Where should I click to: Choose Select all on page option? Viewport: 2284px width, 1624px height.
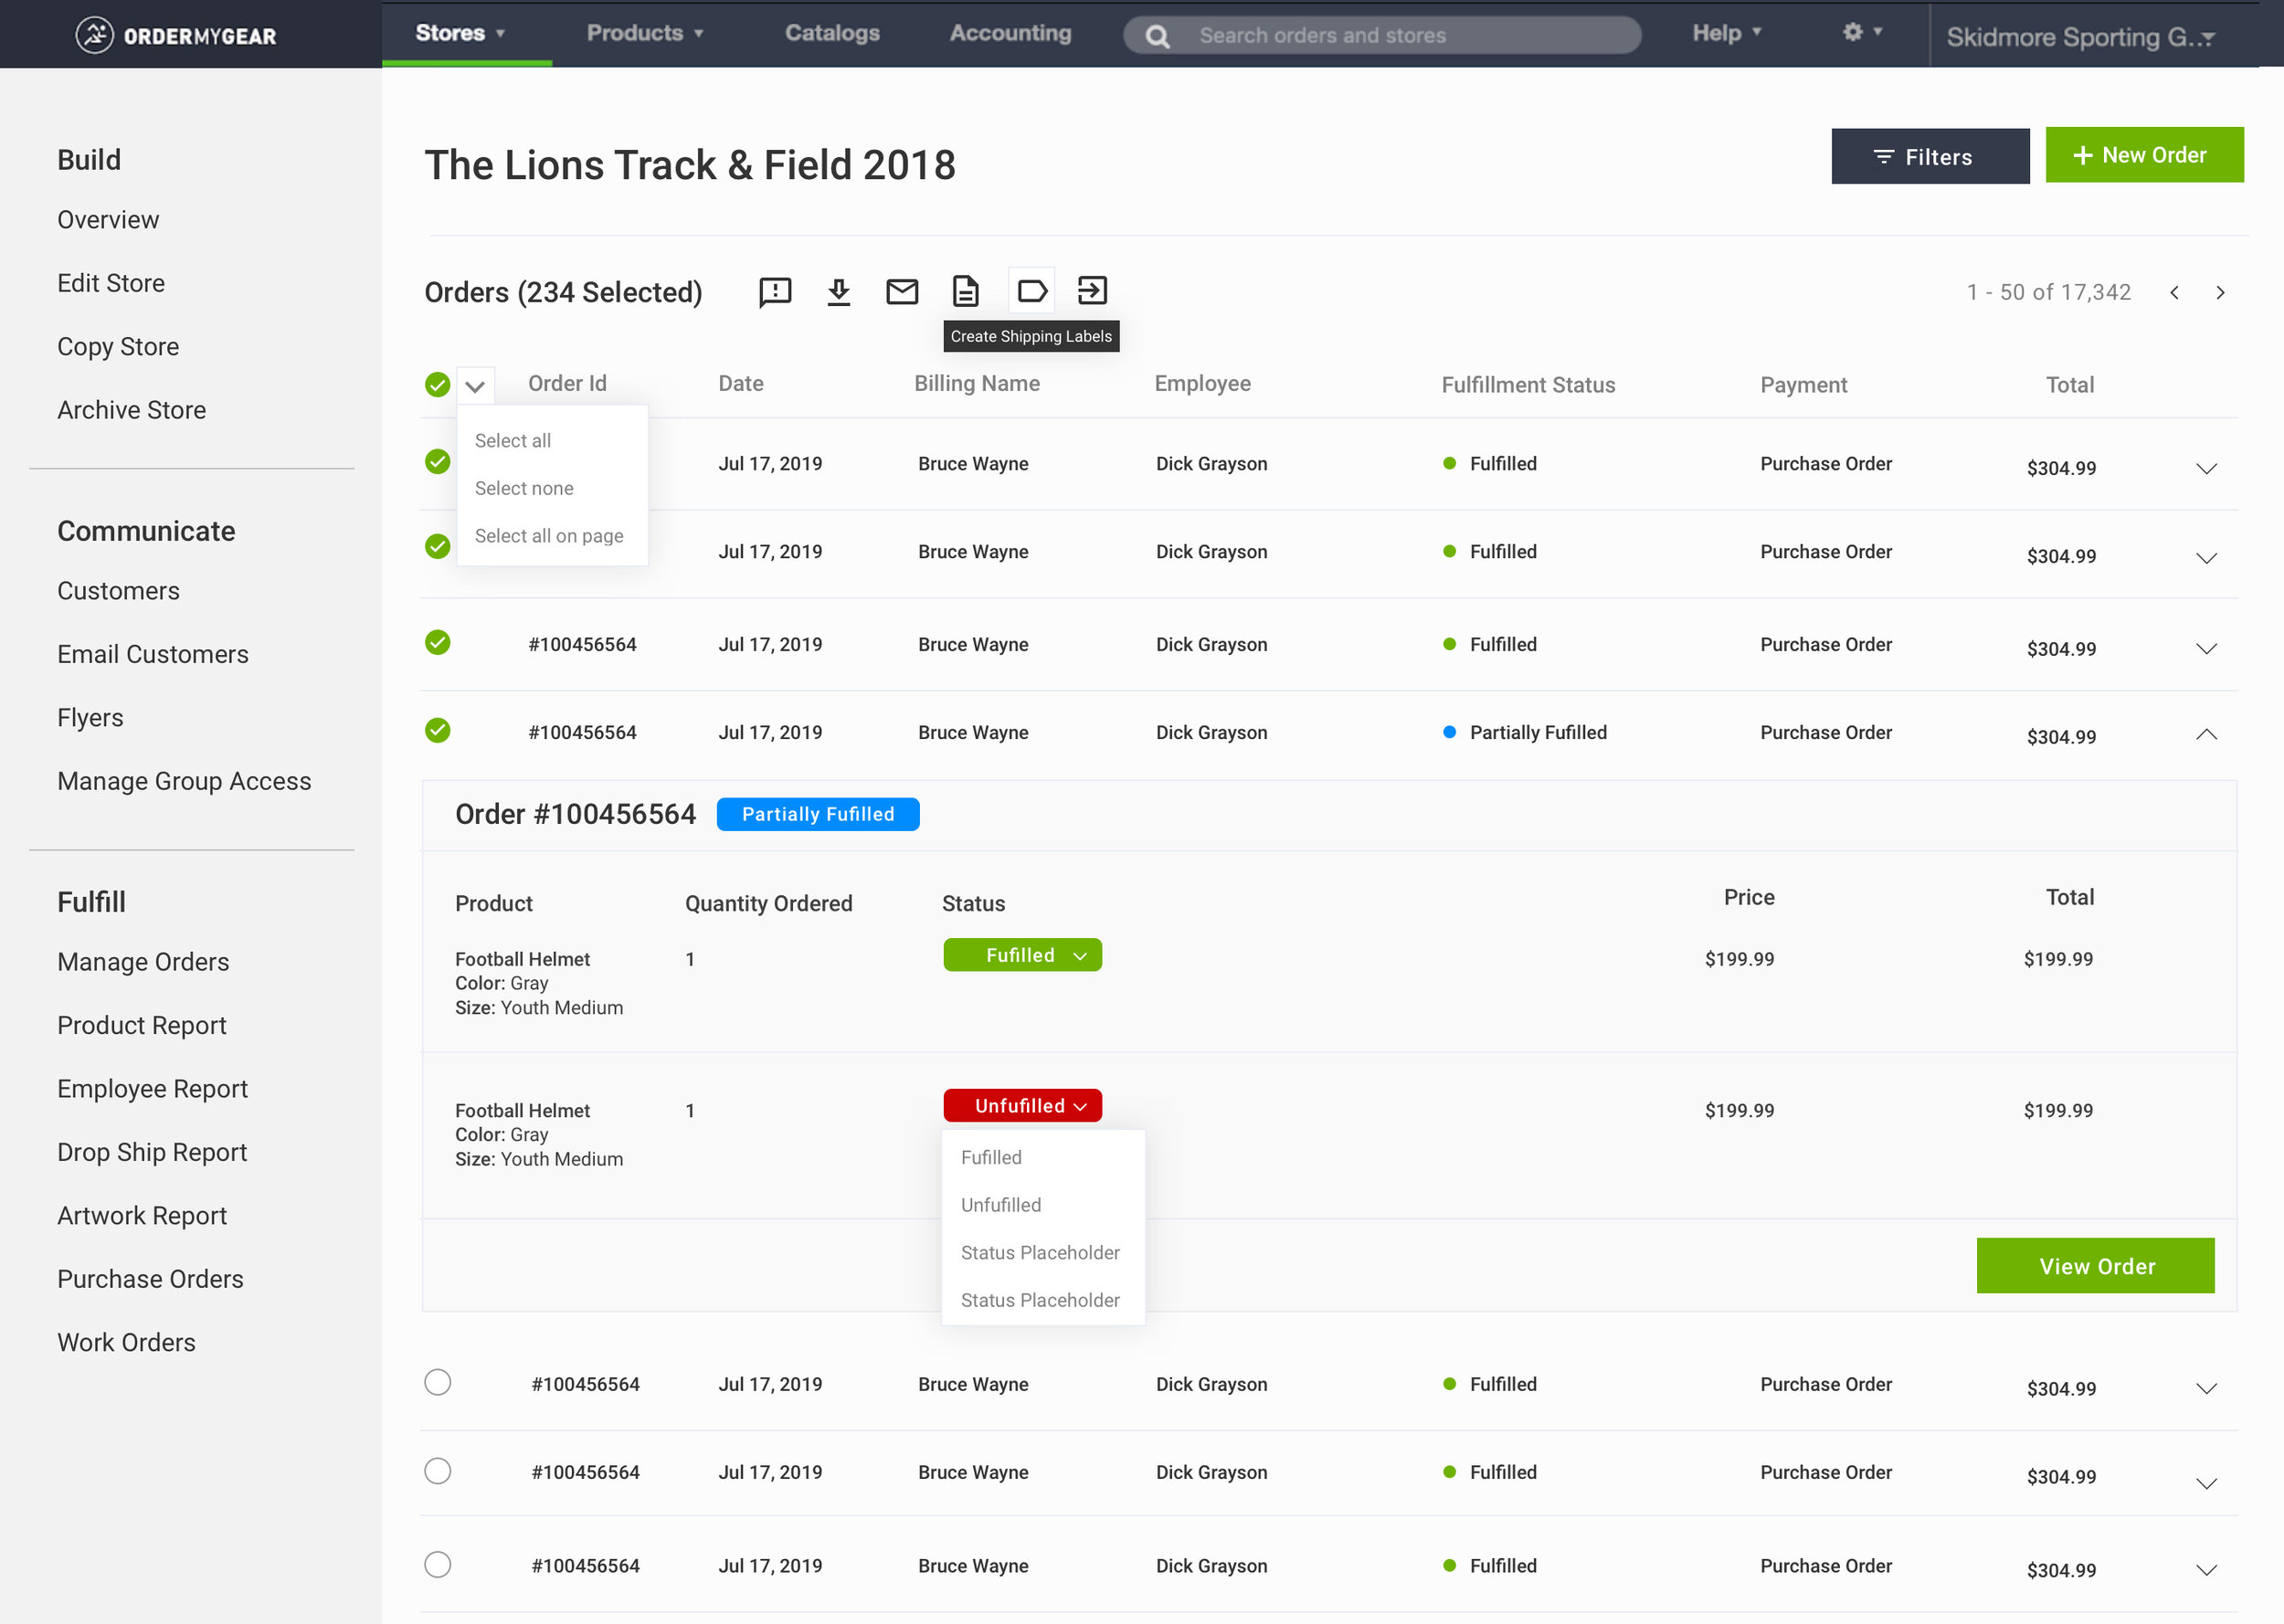click(x=548, y=536)
